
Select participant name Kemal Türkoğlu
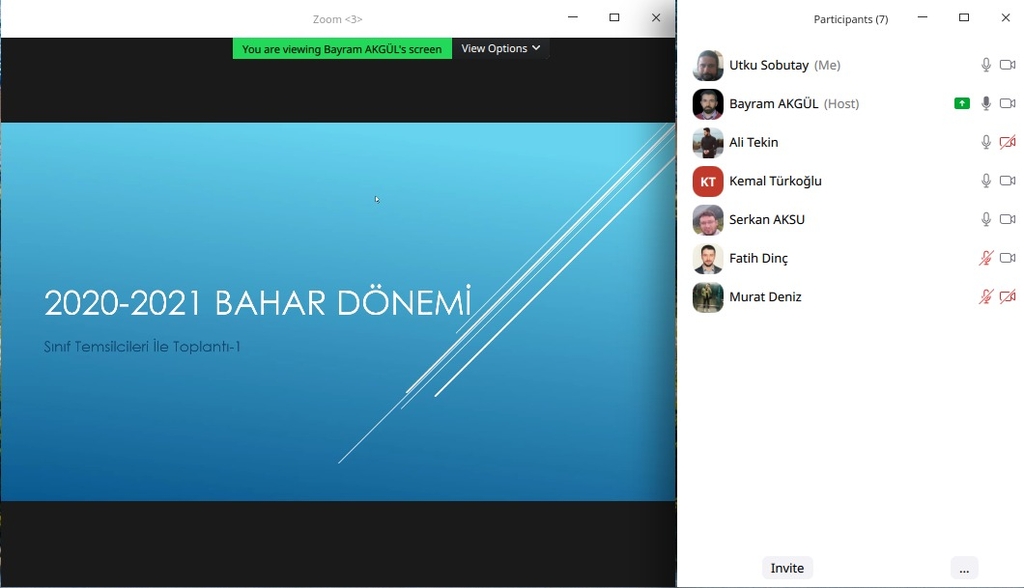tap(775, 180)
